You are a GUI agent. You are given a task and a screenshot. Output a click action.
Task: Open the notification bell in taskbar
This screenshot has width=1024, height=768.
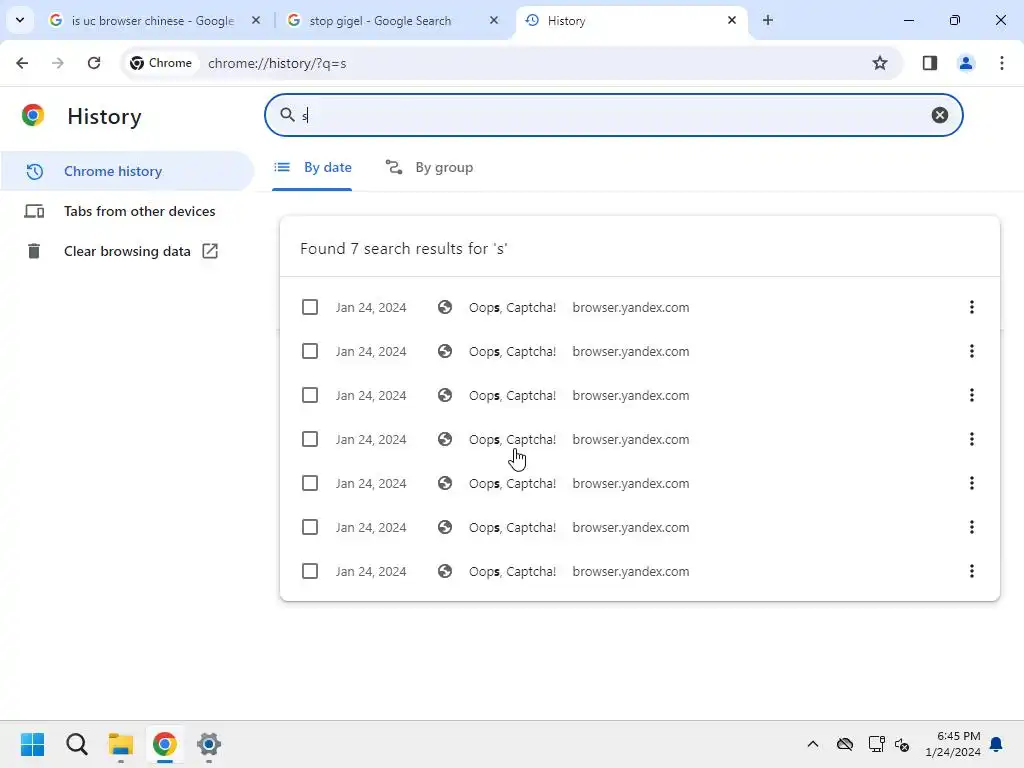click(x=996, y=744)
